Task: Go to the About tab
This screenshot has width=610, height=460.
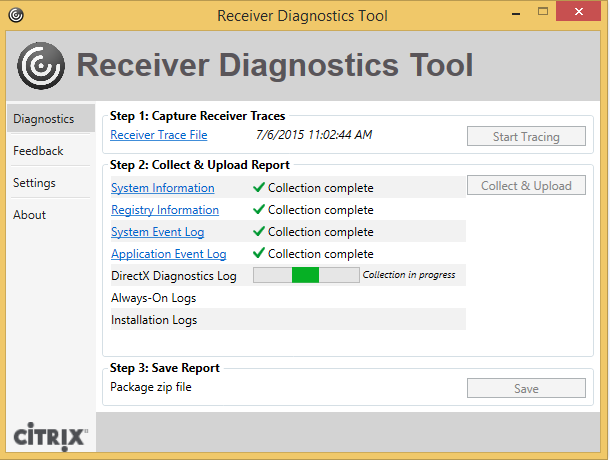Action: [x=29, y=215]
